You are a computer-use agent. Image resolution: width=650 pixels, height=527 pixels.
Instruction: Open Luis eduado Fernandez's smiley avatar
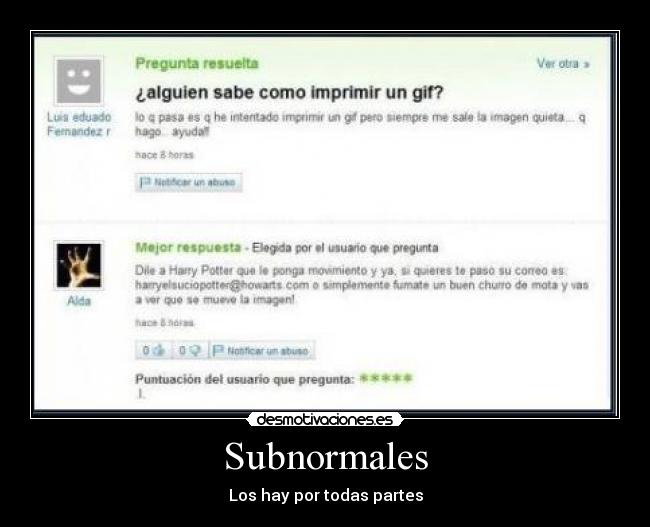(x=79, y=81)
